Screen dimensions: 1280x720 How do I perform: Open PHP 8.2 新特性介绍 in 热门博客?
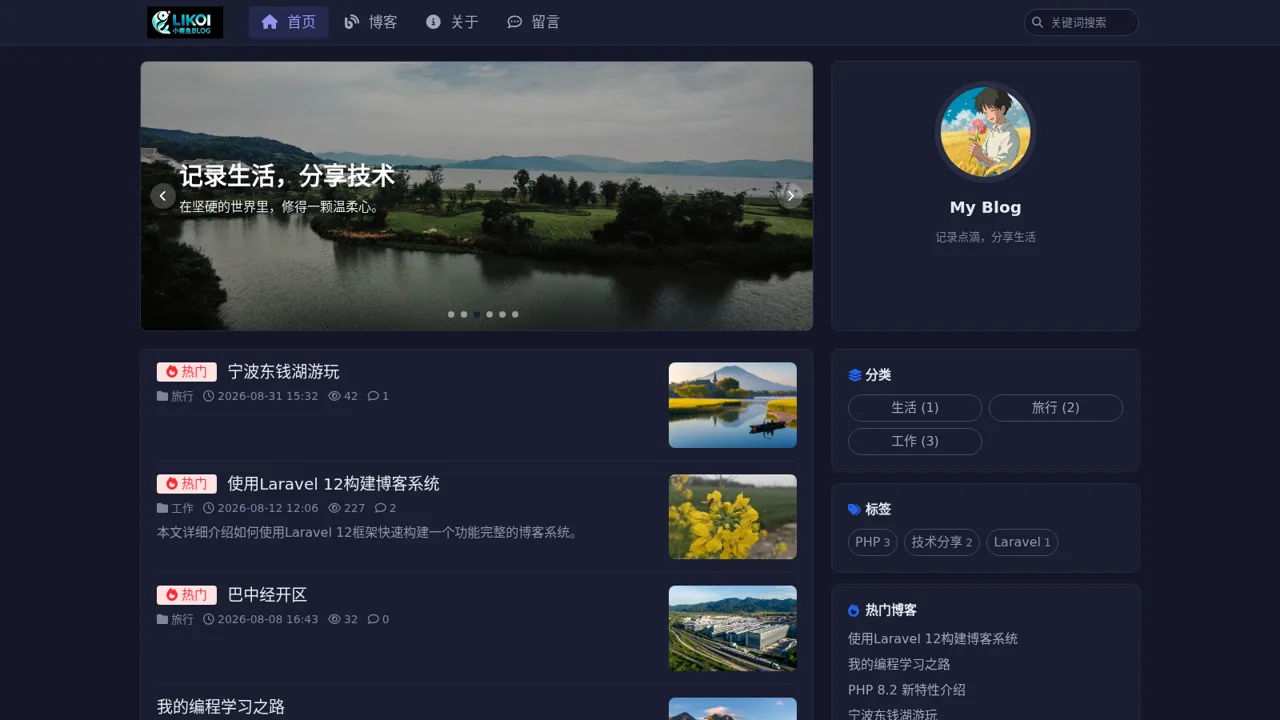tap(907, 690)
